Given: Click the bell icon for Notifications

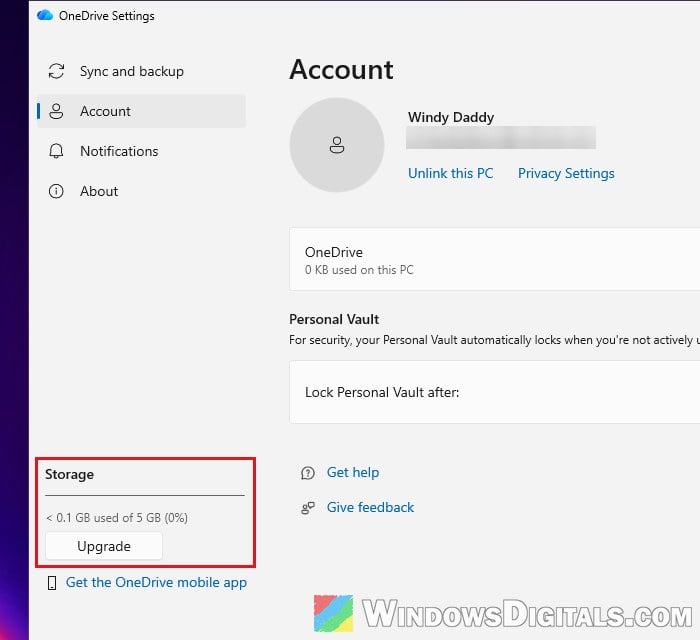Looking at the screenshot, I should [56, 151].
